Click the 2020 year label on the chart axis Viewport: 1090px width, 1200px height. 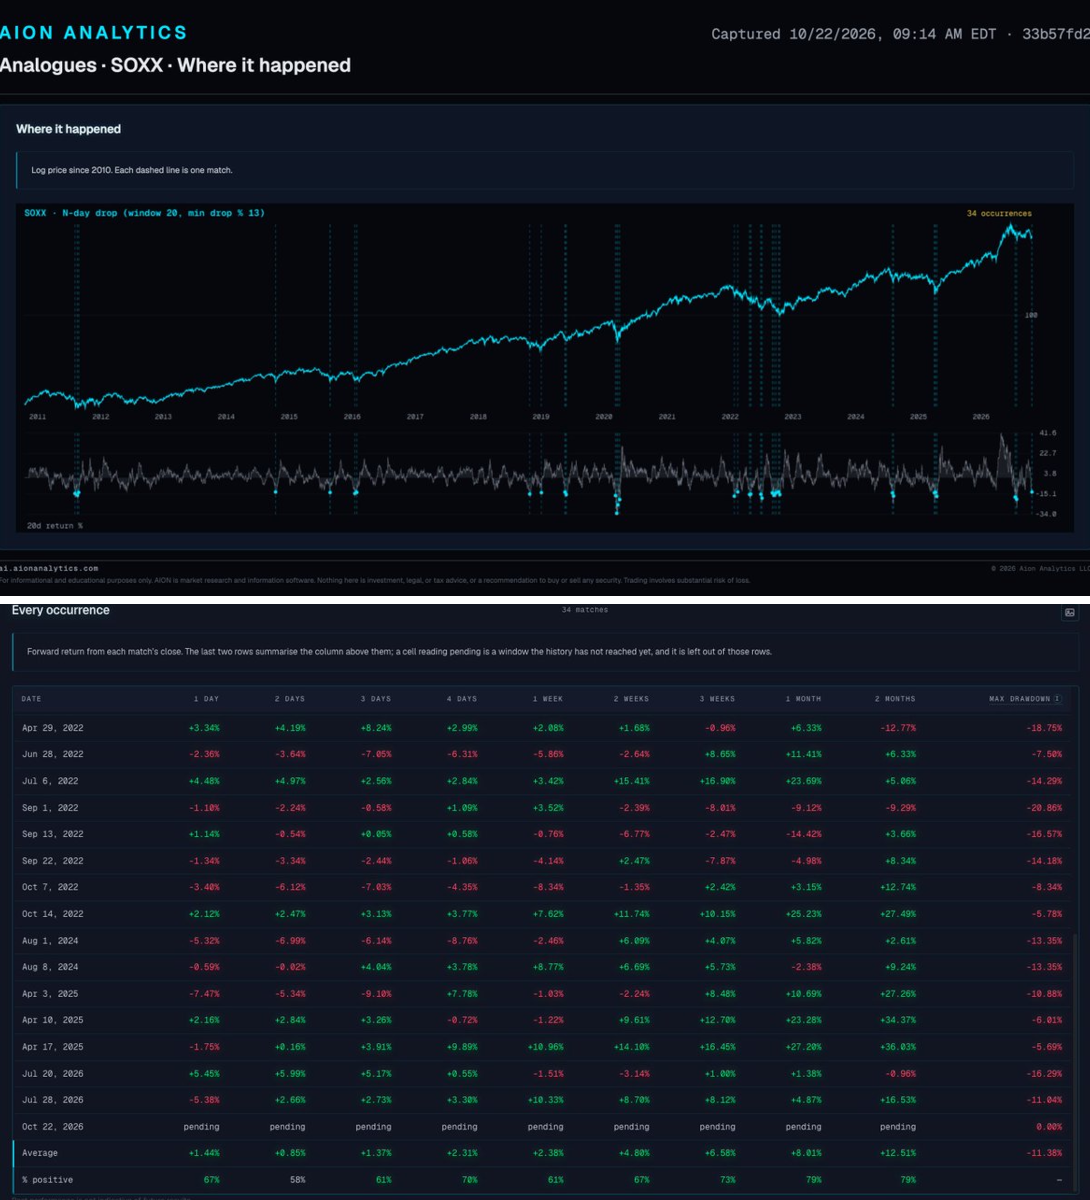tap(604, 416)
